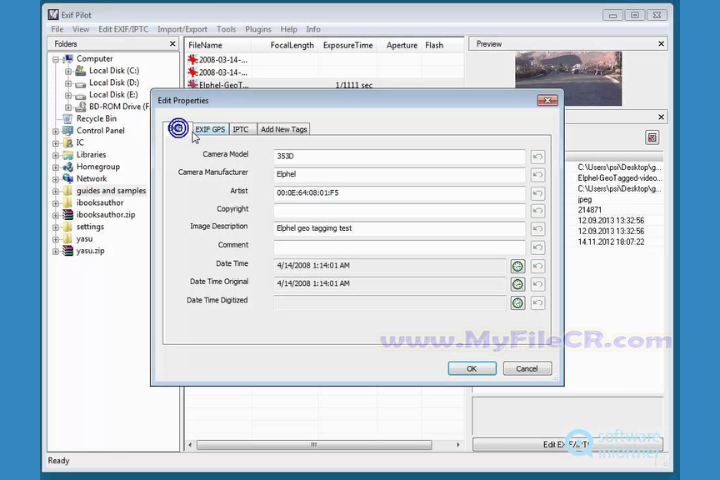
Task: Revert the Image Description field value
Action: point(538,229)
